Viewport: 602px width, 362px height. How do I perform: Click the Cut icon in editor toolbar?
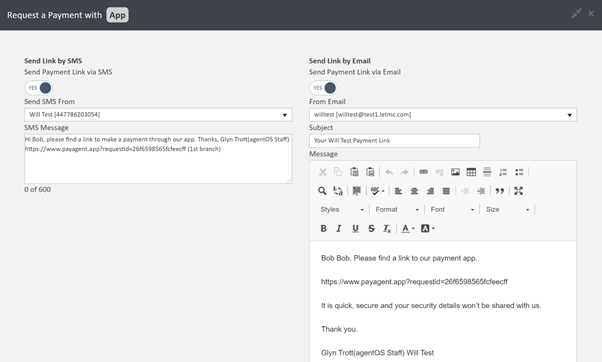(x=323, y=172)
